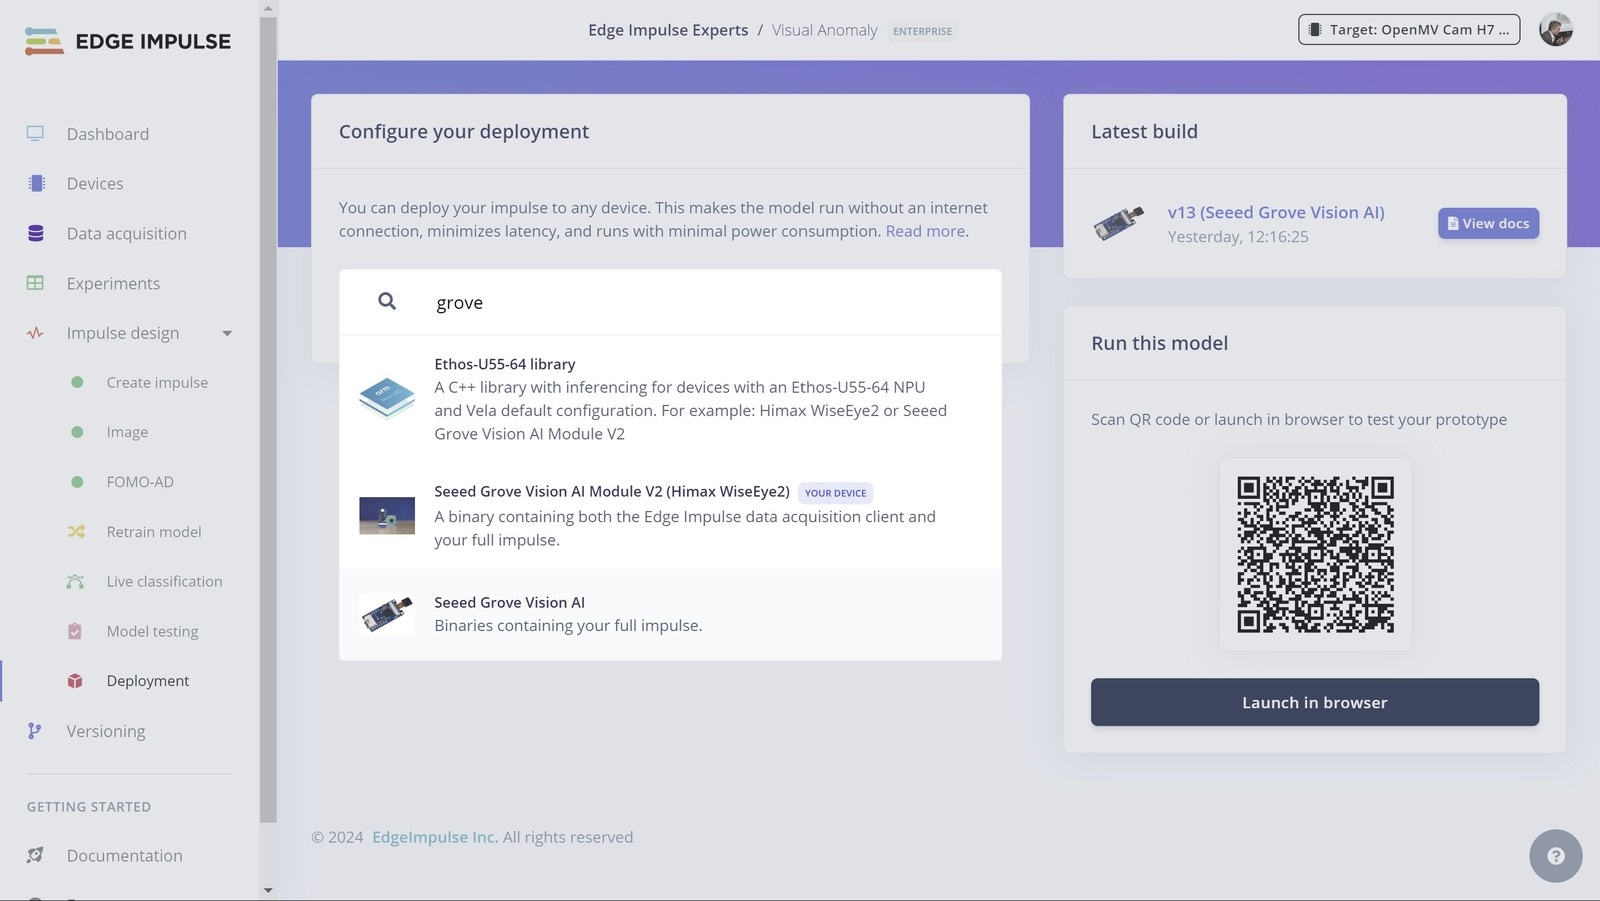View docs for latest build

[1488, 224]
